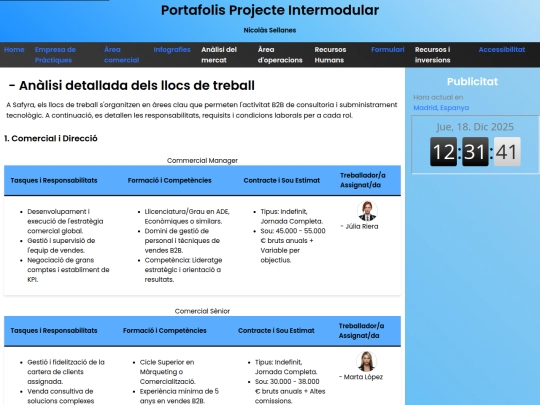The image size is (540, 405).
Task: Click the author name Nicolàs Sellanes
Action: [x=270, y=30]
